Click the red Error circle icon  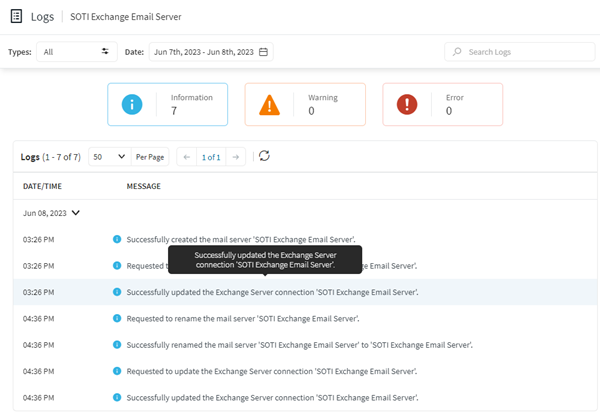tap(407, 104)
